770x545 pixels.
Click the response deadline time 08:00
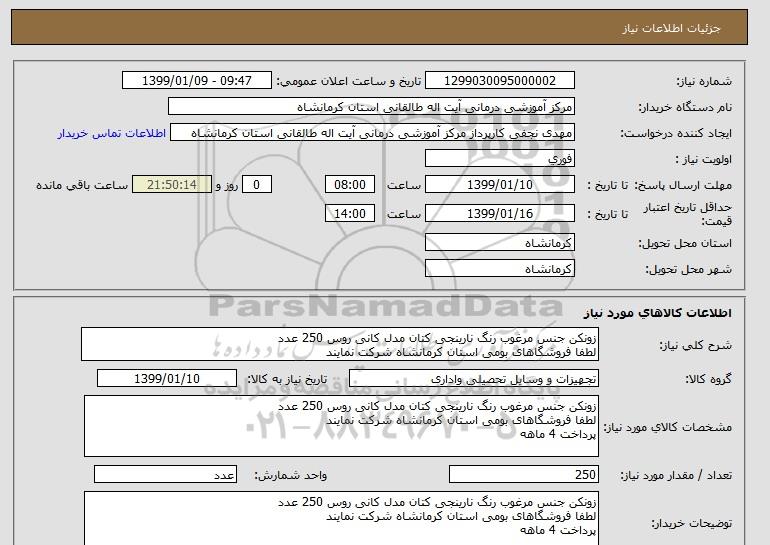click(350, 185)
